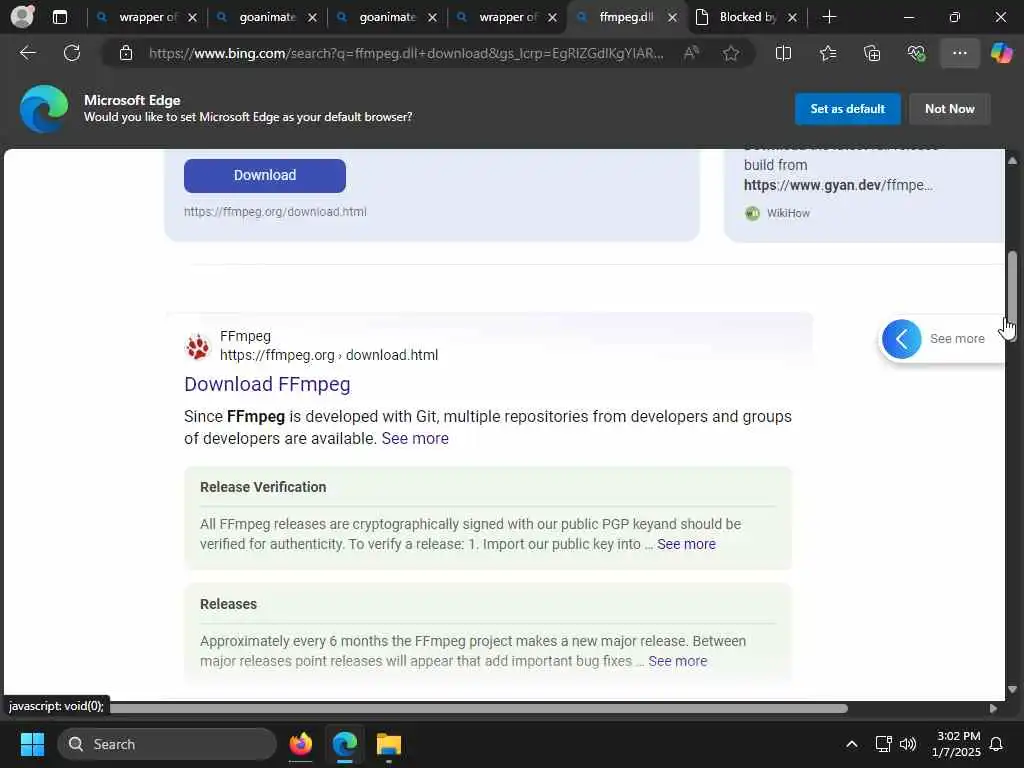Show hidden system tray icons
The image size is (1024, 768).
(852, 744)
